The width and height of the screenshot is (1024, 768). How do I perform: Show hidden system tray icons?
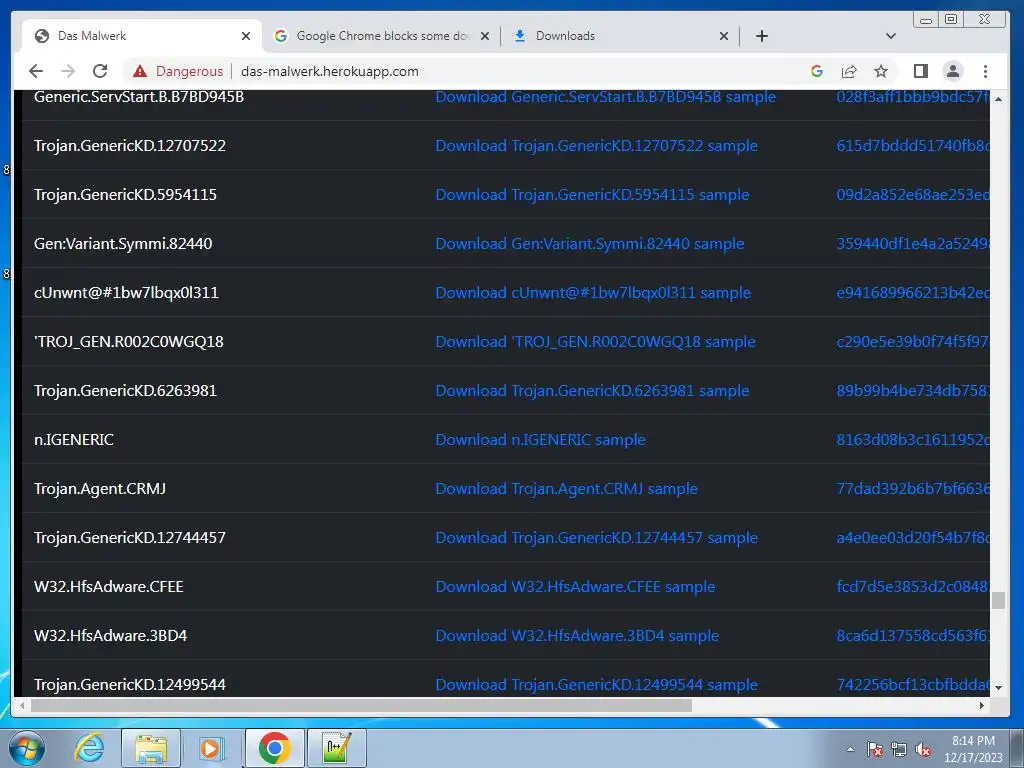click(850, 749)
